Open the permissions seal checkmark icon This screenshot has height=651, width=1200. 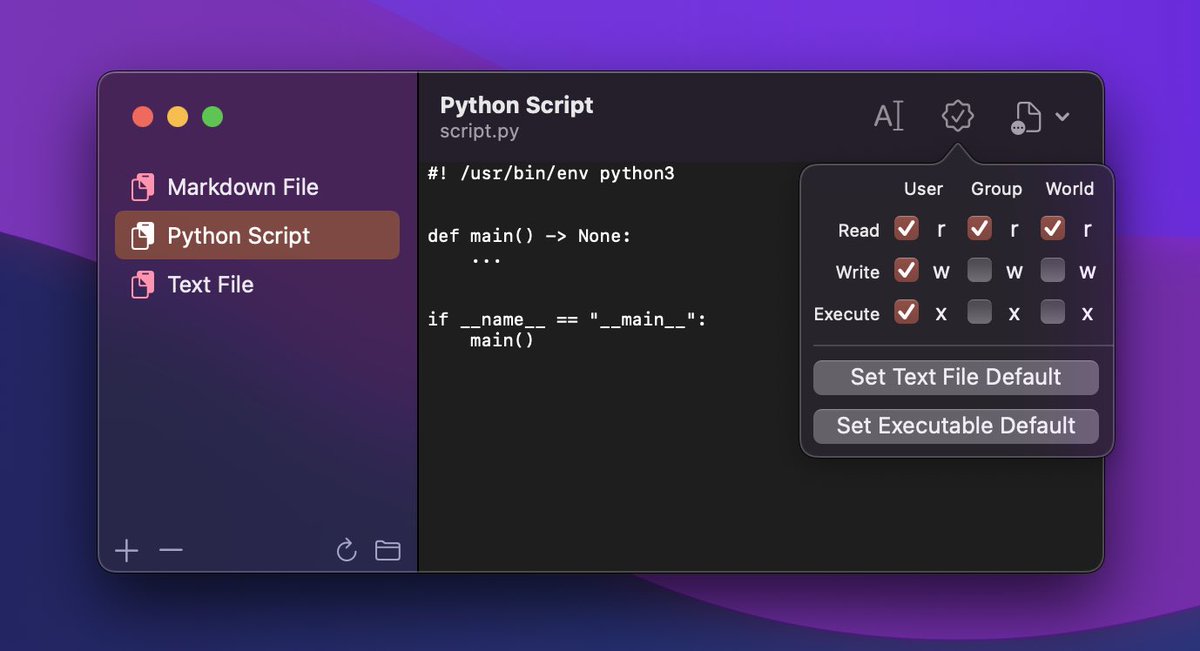(958, 116)
